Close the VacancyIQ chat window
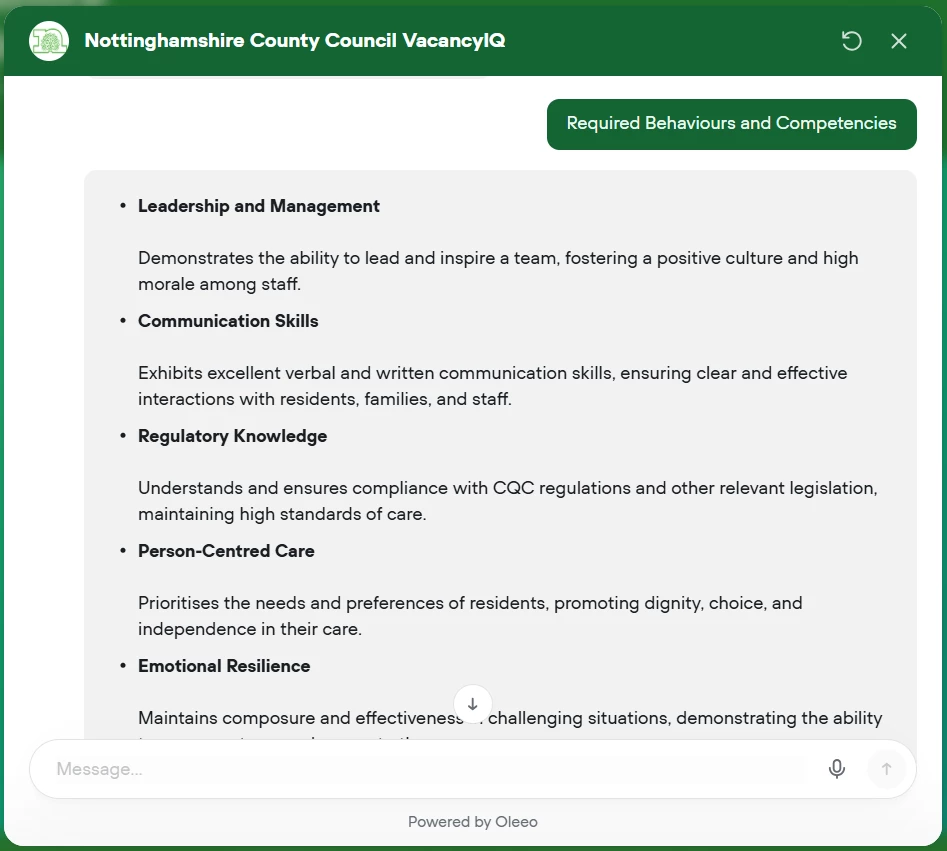 [x=899, y=41]
